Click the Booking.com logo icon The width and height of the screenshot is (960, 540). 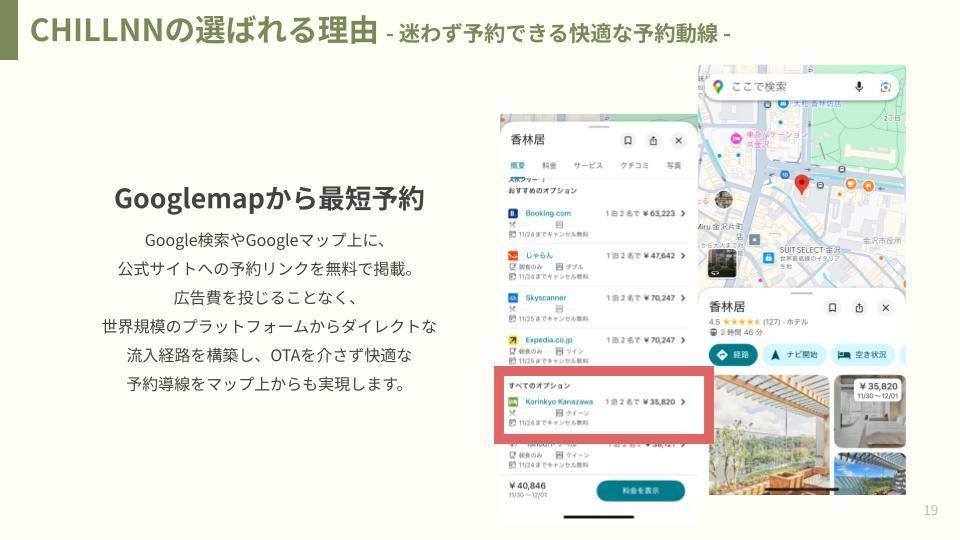tap(513, 213)
